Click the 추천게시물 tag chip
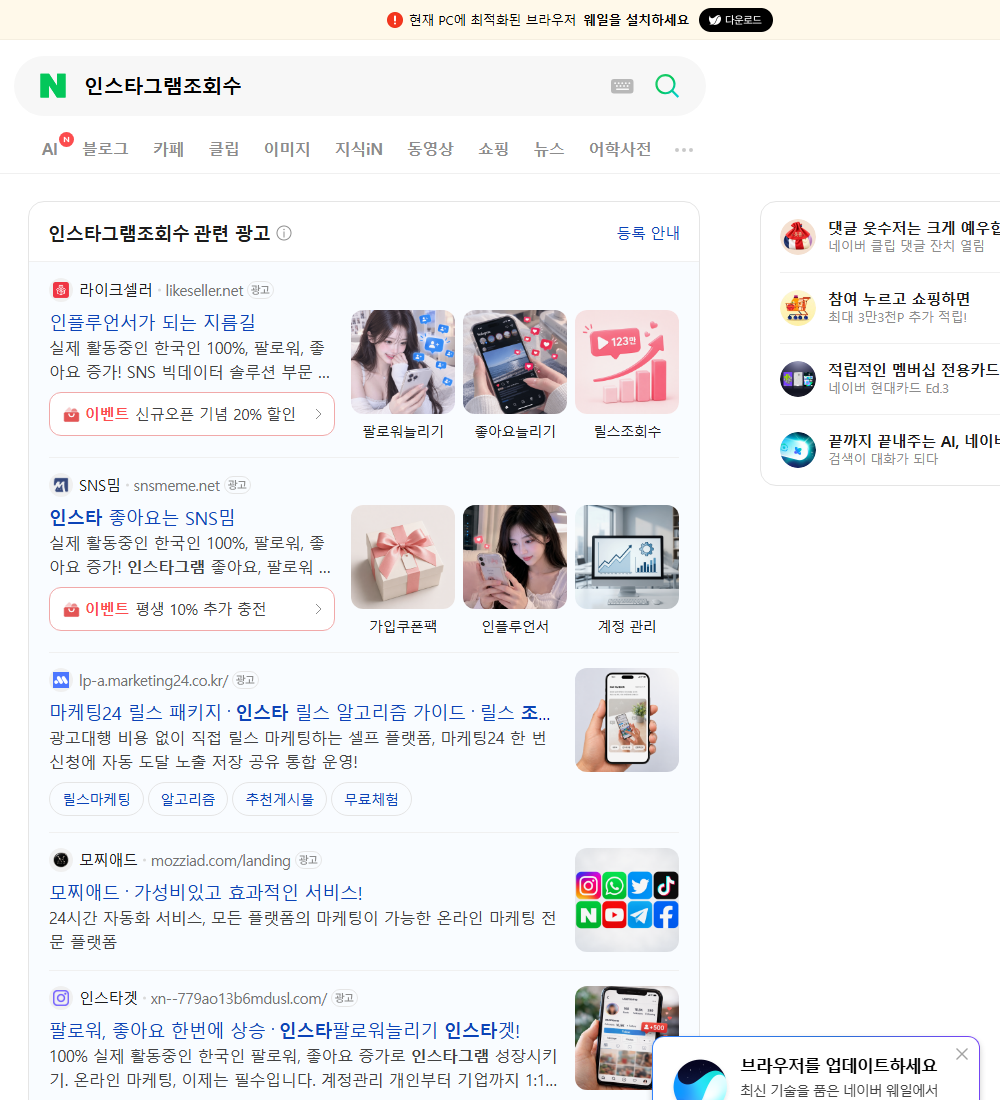 click(x=279, y=799)
